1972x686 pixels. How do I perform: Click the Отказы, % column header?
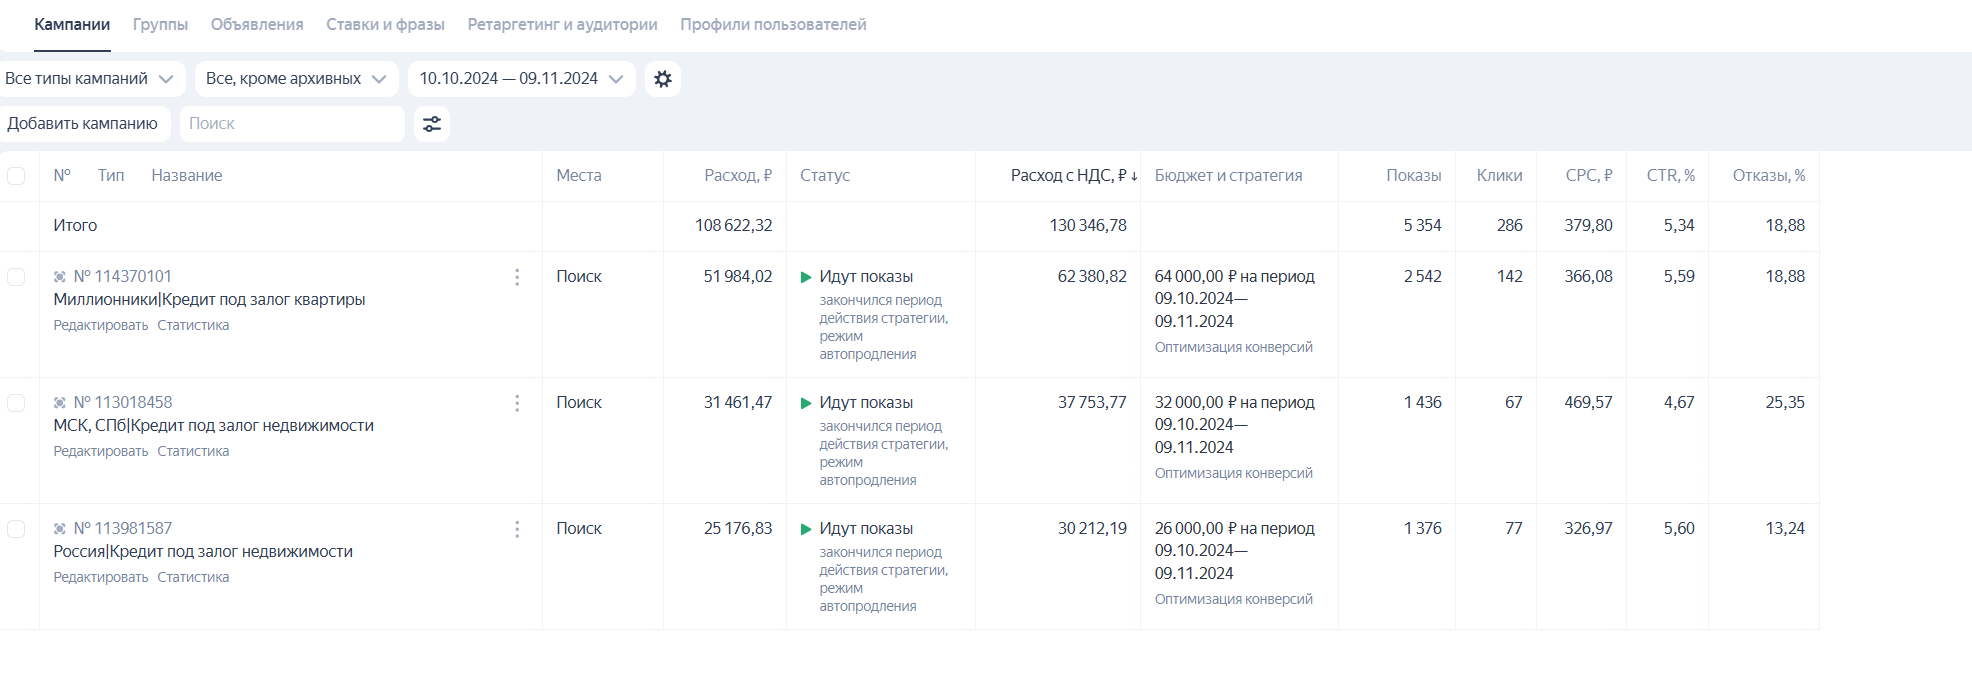[x=1769, y=176]
